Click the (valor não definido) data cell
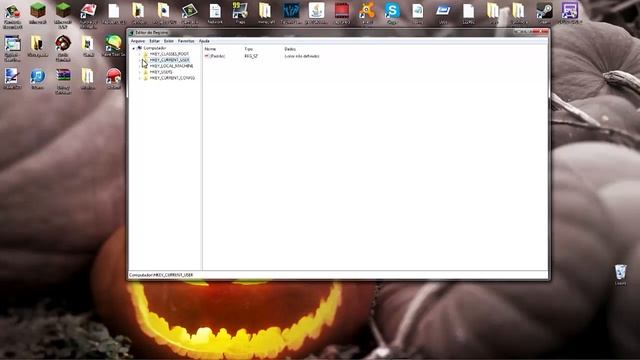This screenshot has width=640, height=360. [x=302, y=56]
